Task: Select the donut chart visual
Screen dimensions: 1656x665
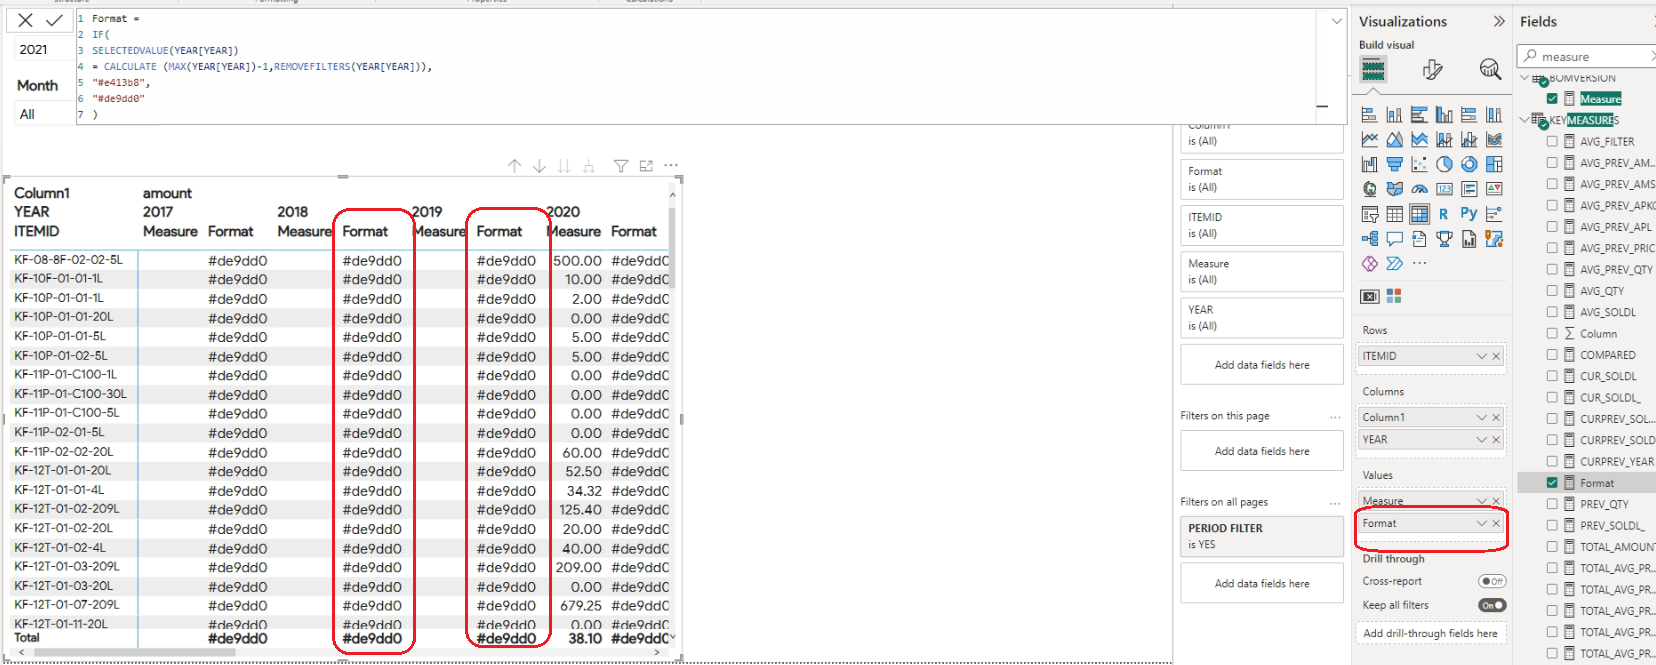Action: tap(1469, 164)
